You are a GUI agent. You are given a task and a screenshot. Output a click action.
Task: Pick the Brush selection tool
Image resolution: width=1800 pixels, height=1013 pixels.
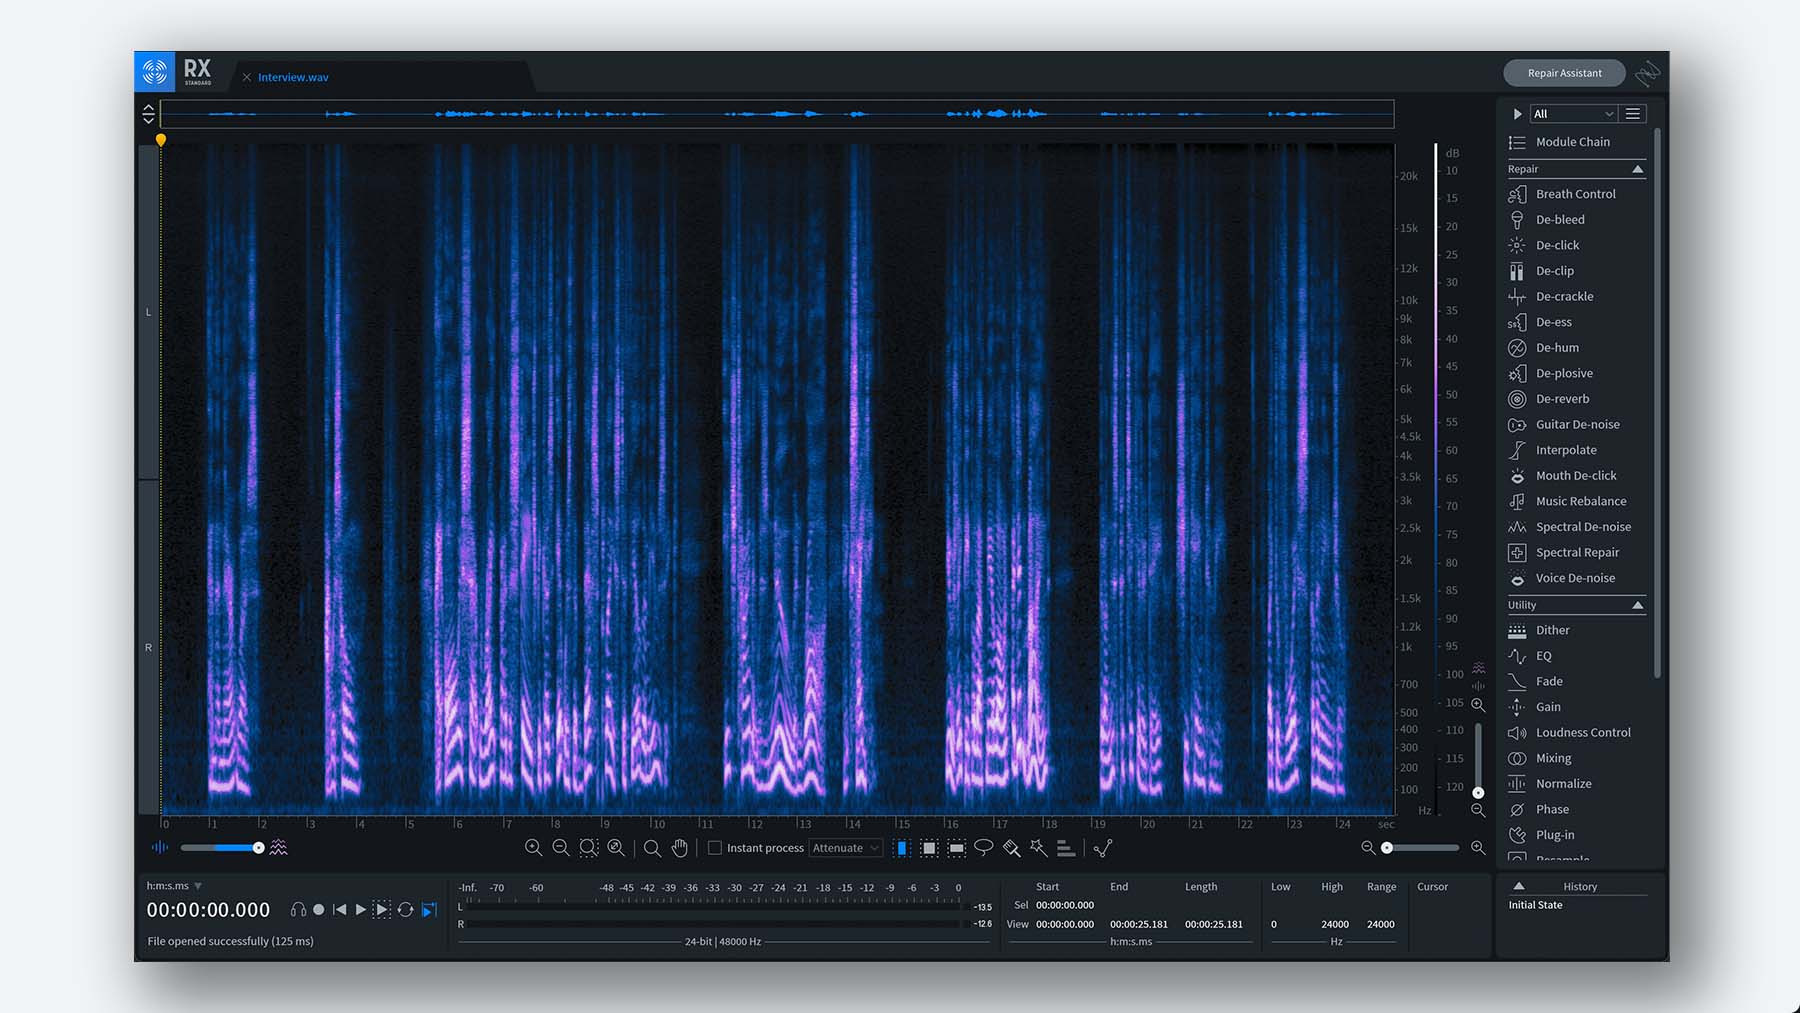click(1012, 848)
